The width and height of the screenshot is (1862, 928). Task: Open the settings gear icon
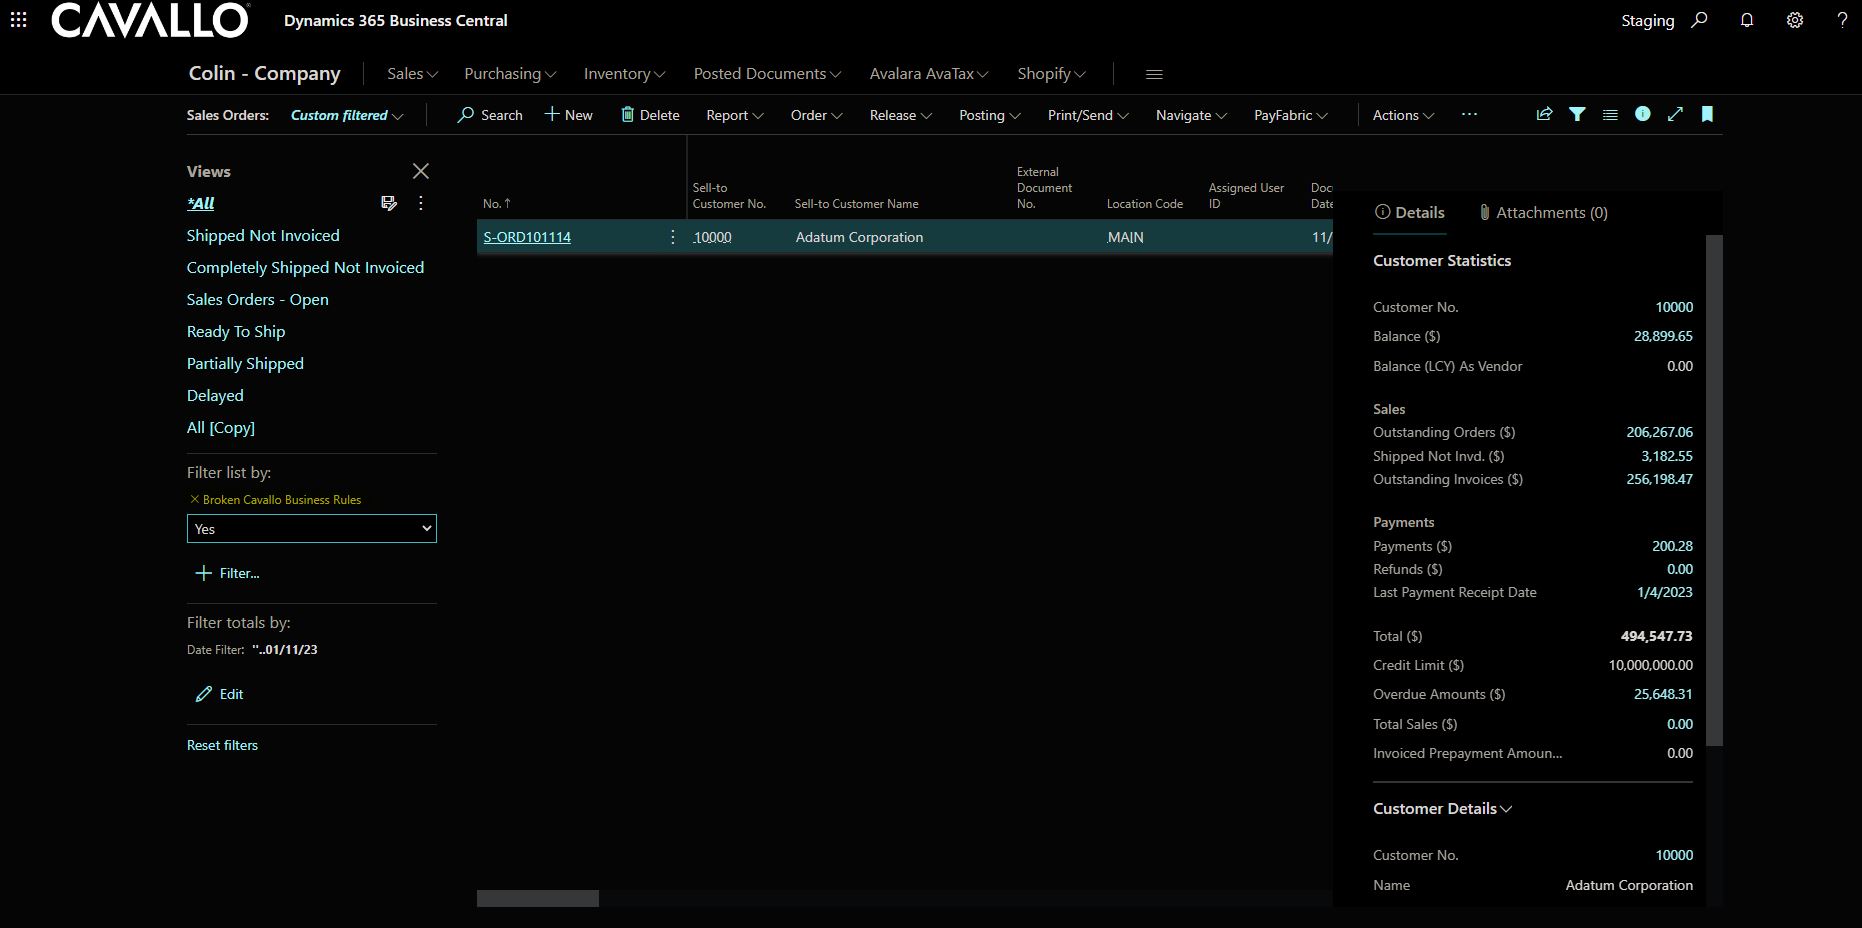(x=1795, y=20)
